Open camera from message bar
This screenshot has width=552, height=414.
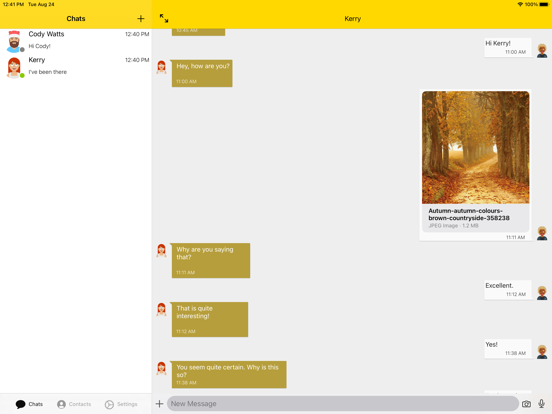click(x=526, y=404)
